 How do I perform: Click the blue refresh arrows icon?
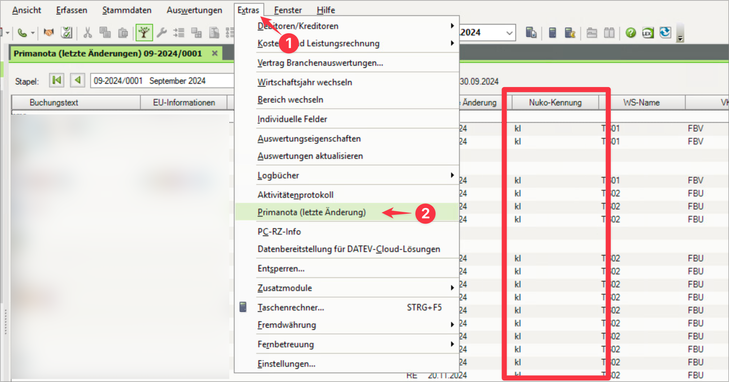[x=665, y=33]
